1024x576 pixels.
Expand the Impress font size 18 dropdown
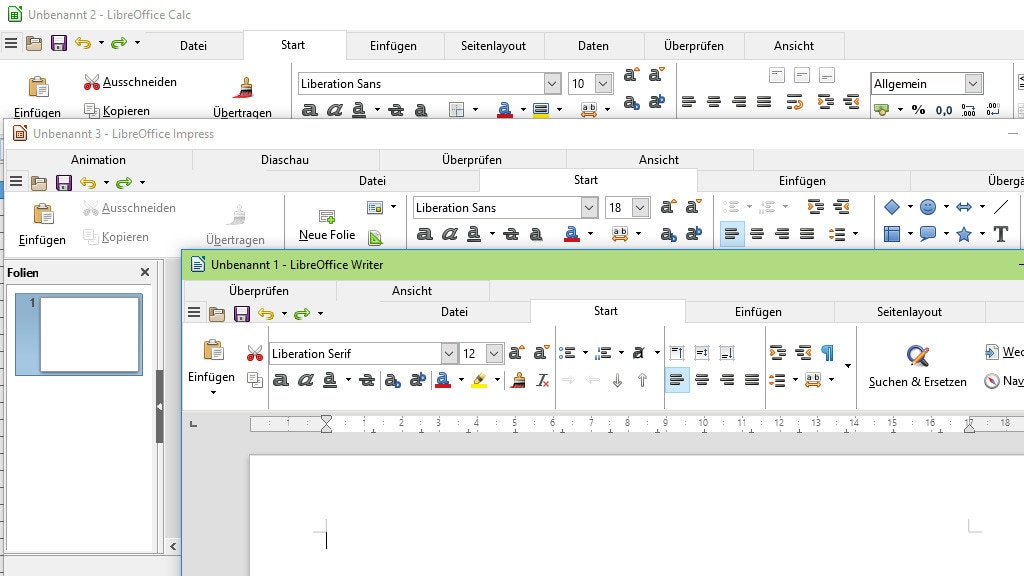[x=640, y=208]
